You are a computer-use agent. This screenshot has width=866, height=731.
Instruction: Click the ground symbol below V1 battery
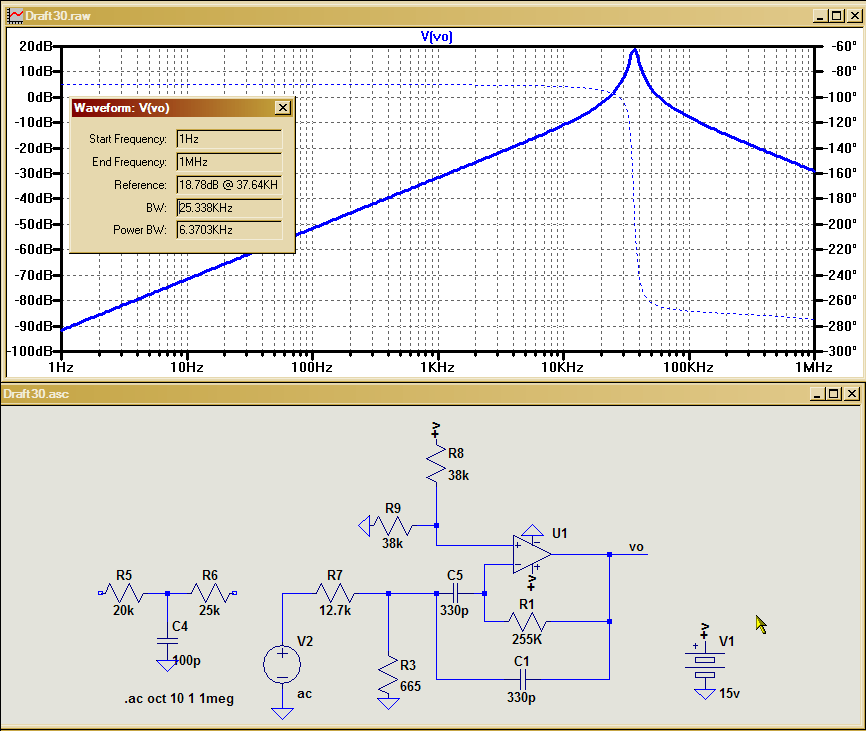tap(705, 694)
